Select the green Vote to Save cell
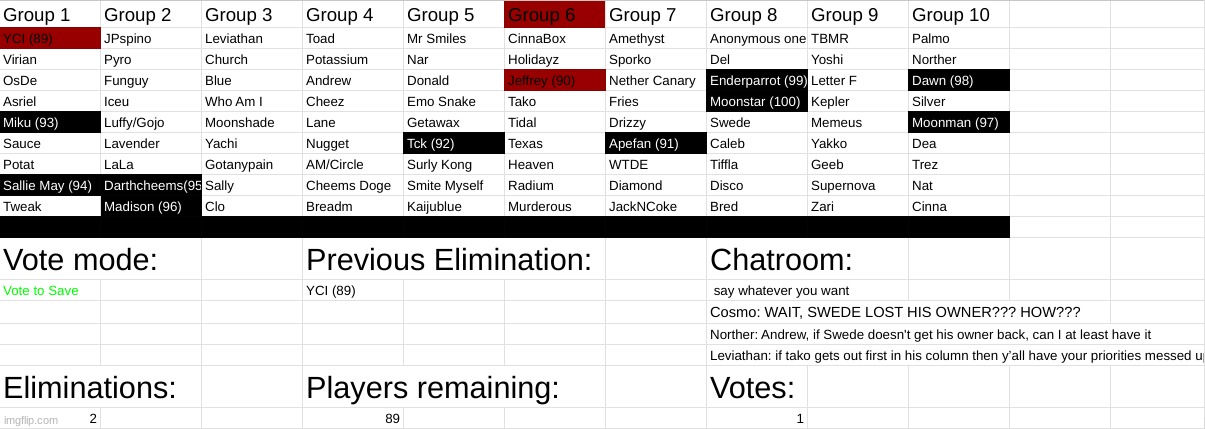The width and height of the screenshot is (1205, 429). (50, 291)
